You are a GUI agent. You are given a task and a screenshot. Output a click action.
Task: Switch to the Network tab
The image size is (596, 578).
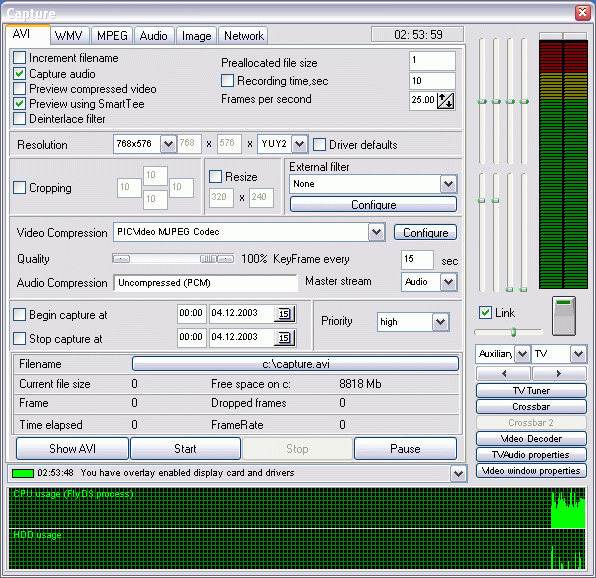[244, 36]
